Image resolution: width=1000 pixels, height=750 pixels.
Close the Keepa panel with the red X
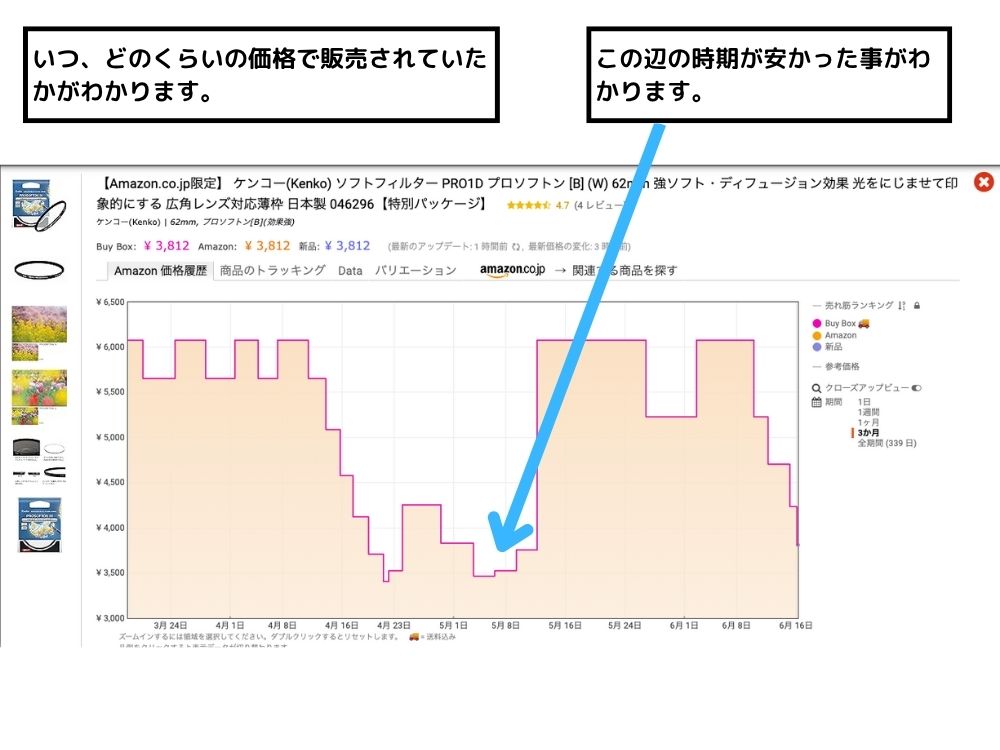pos(983,182)
